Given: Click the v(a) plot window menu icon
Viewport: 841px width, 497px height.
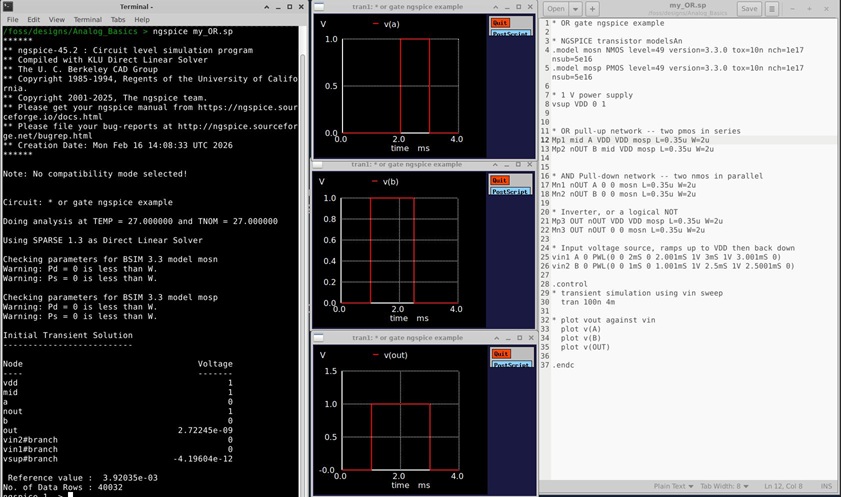Looking at the screenshot, I should point(319,6).
